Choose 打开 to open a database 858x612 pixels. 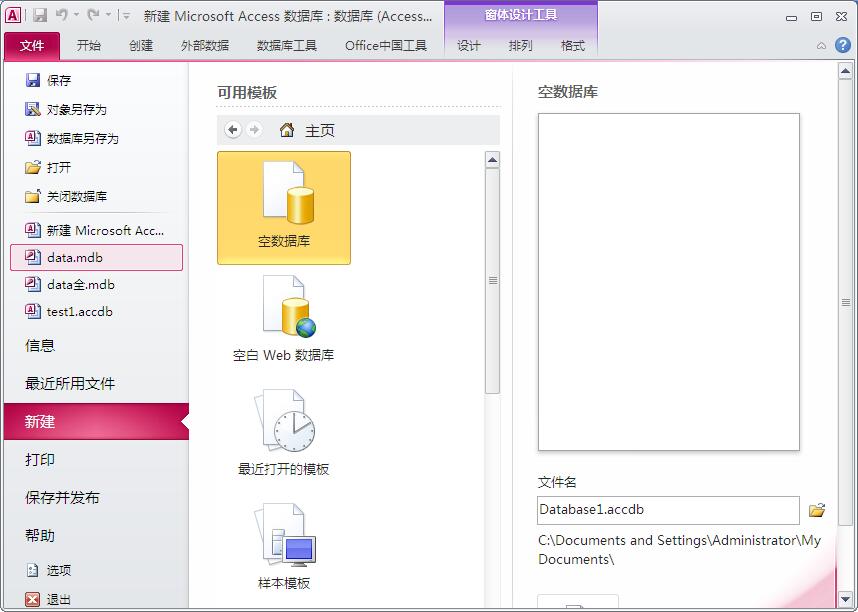(48, 168)
